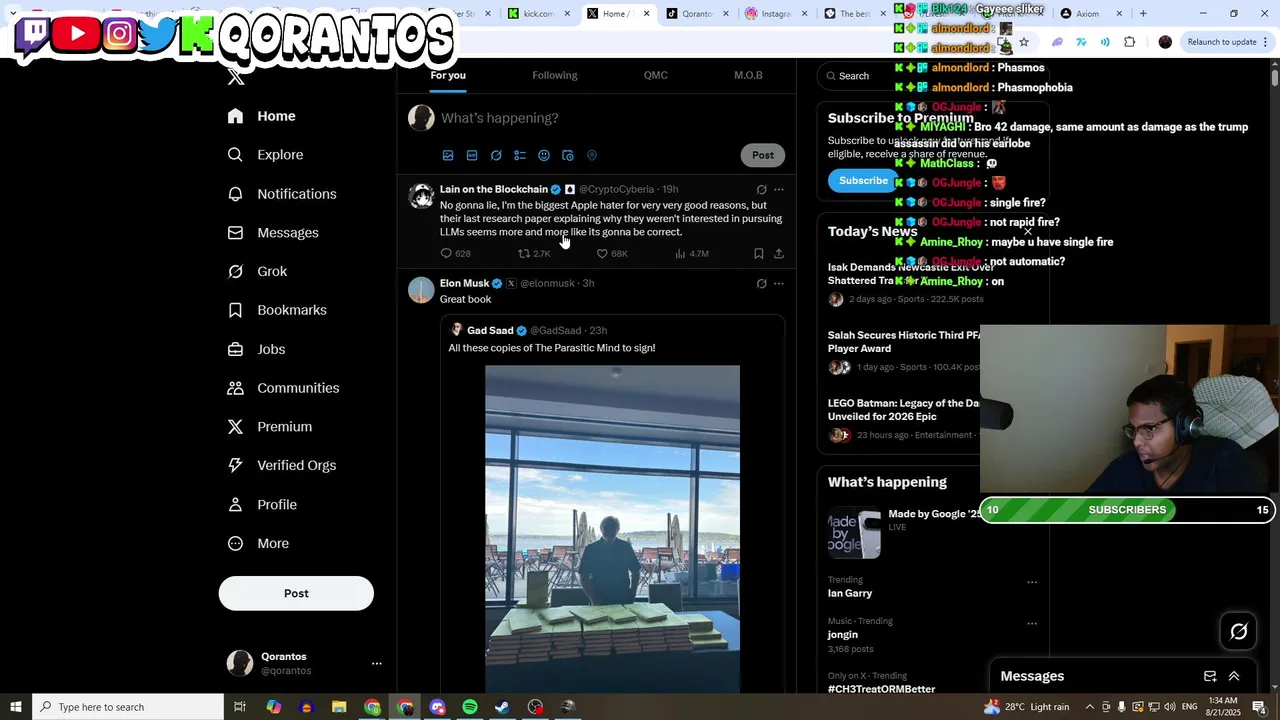Open the Verified Orgs page
Screen dimensions: 1280x720
click(x=282, y=465)
